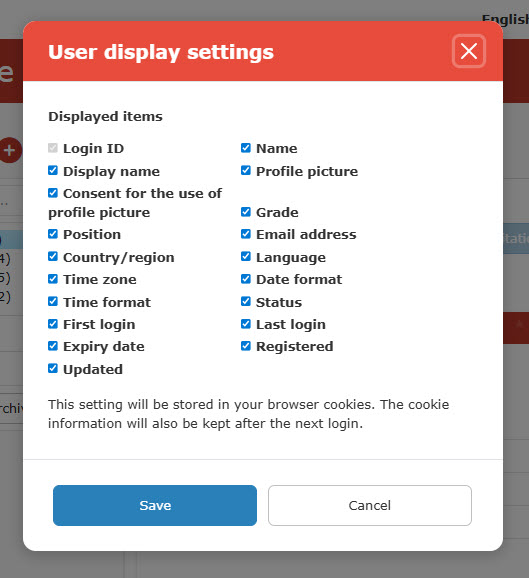The image size is (529, 578).
Task: Save the display settings
Action: (x=155, y=505)
